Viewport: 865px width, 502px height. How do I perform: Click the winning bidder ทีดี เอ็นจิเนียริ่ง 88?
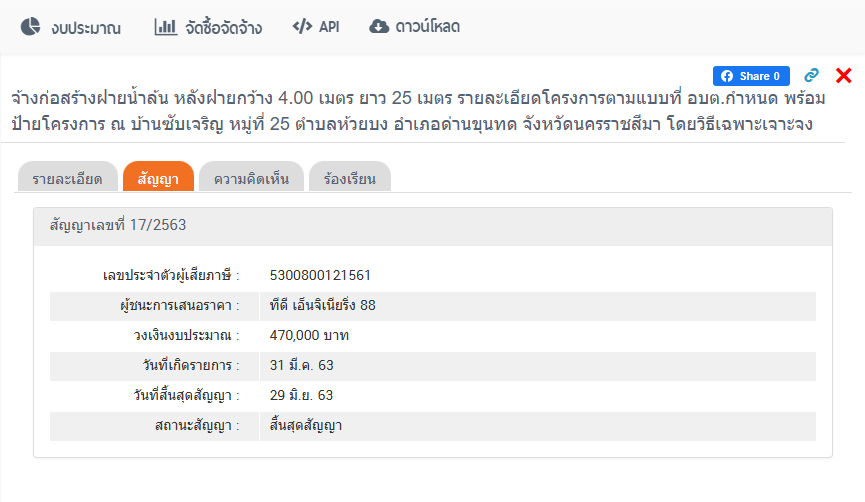[323, 305]
